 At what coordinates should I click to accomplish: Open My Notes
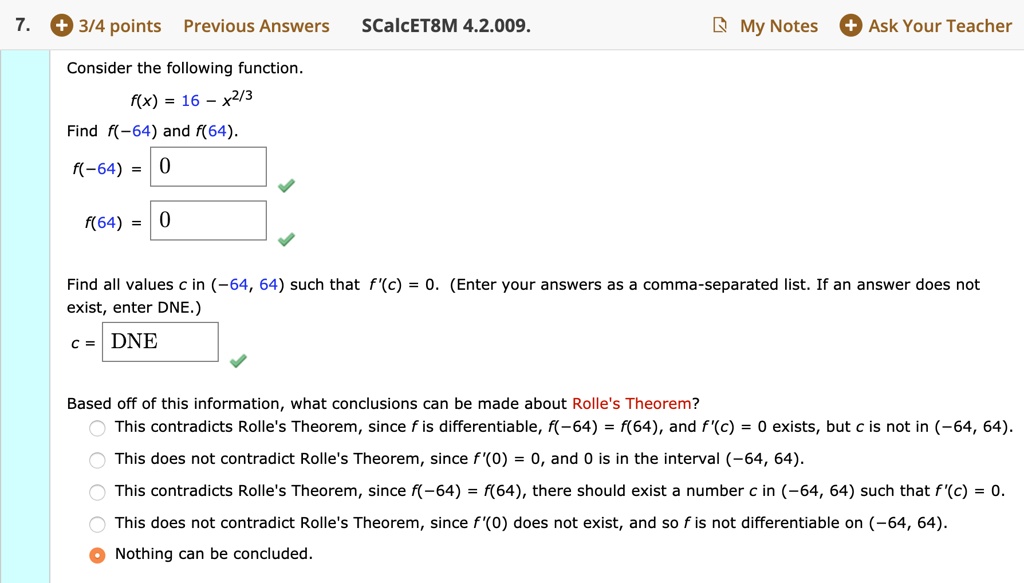(x=778, y=26)
